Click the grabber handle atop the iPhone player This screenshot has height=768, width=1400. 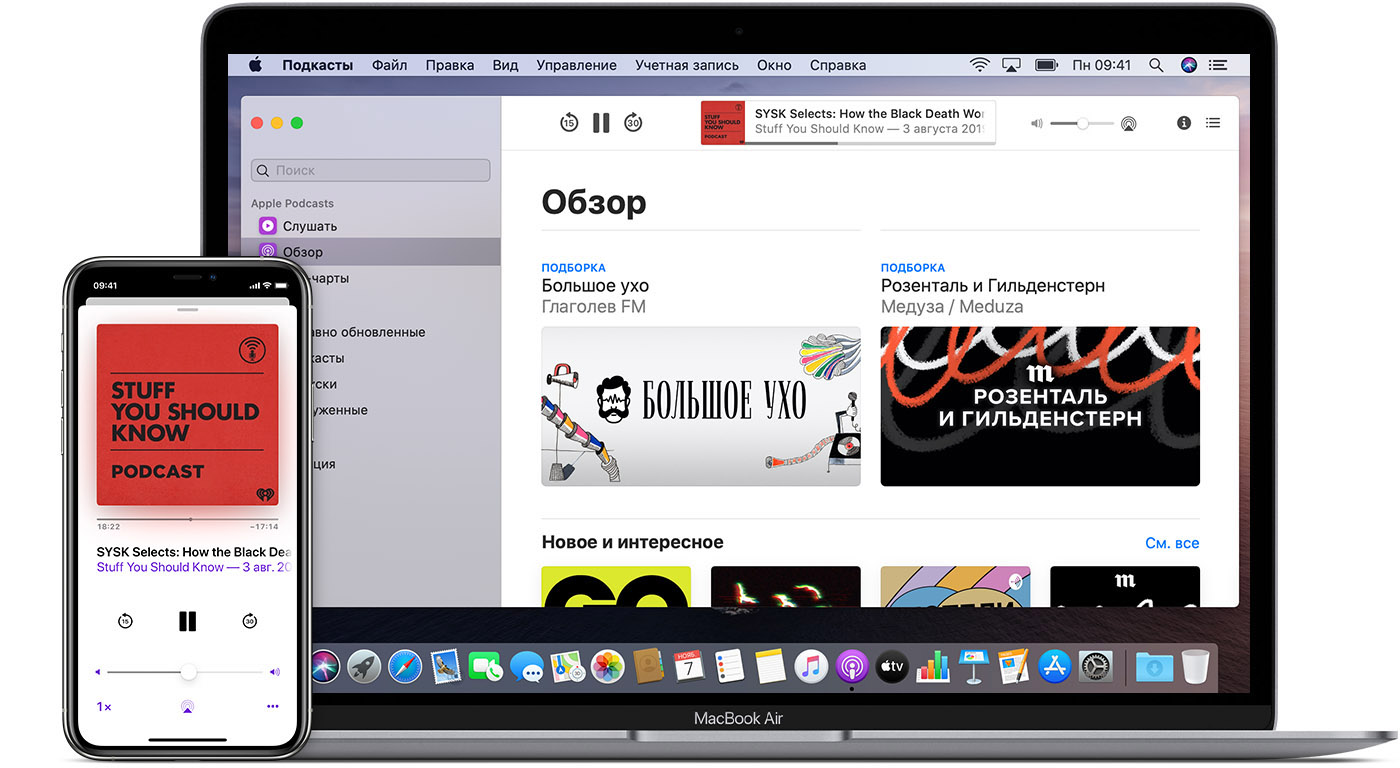pyautogui.click(x=187, y=310)
